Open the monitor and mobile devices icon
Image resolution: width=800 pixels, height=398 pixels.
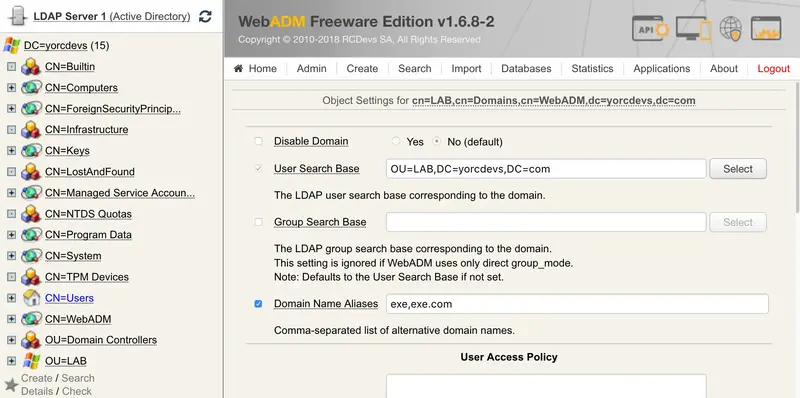pos(693,29)
